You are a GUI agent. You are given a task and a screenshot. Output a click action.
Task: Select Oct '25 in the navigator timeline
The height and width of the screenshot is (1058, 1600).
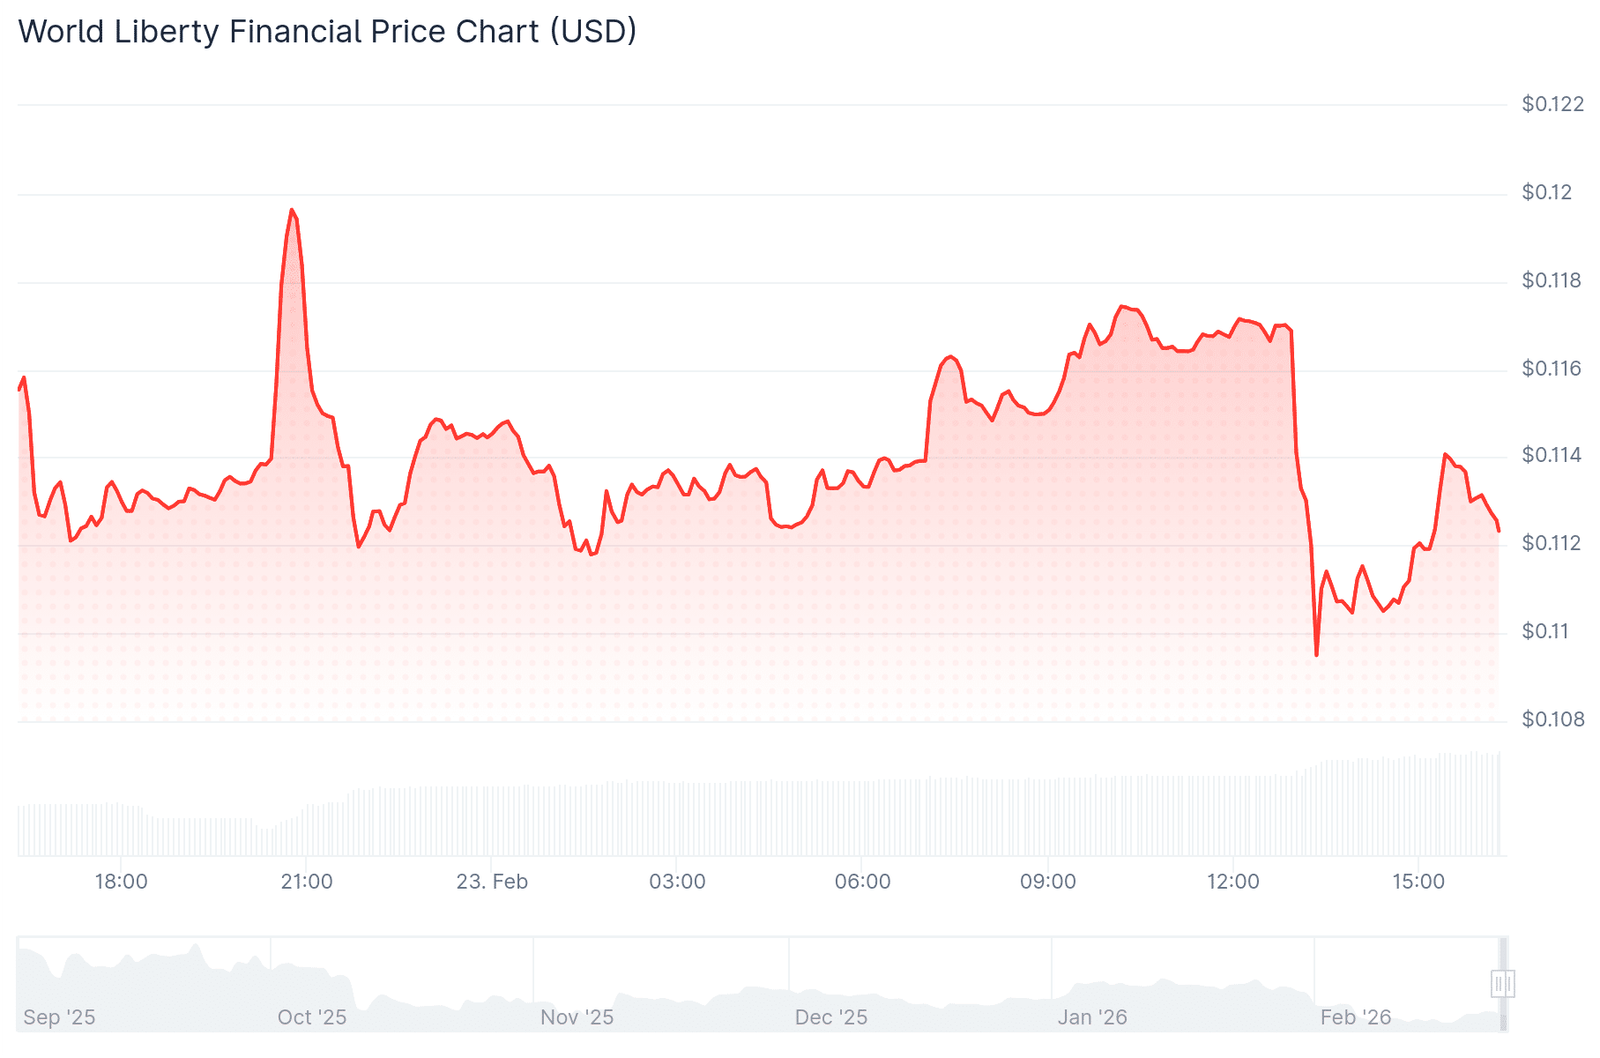312,1017
